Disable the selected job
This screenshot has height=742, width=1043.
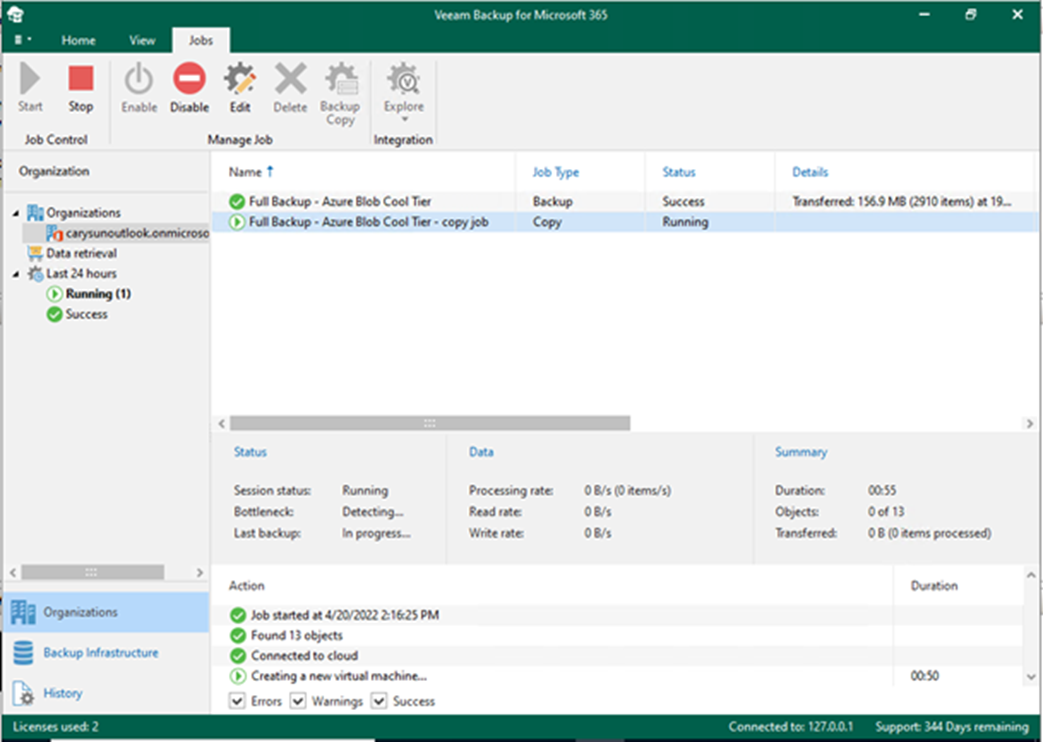tap(190, 87)
